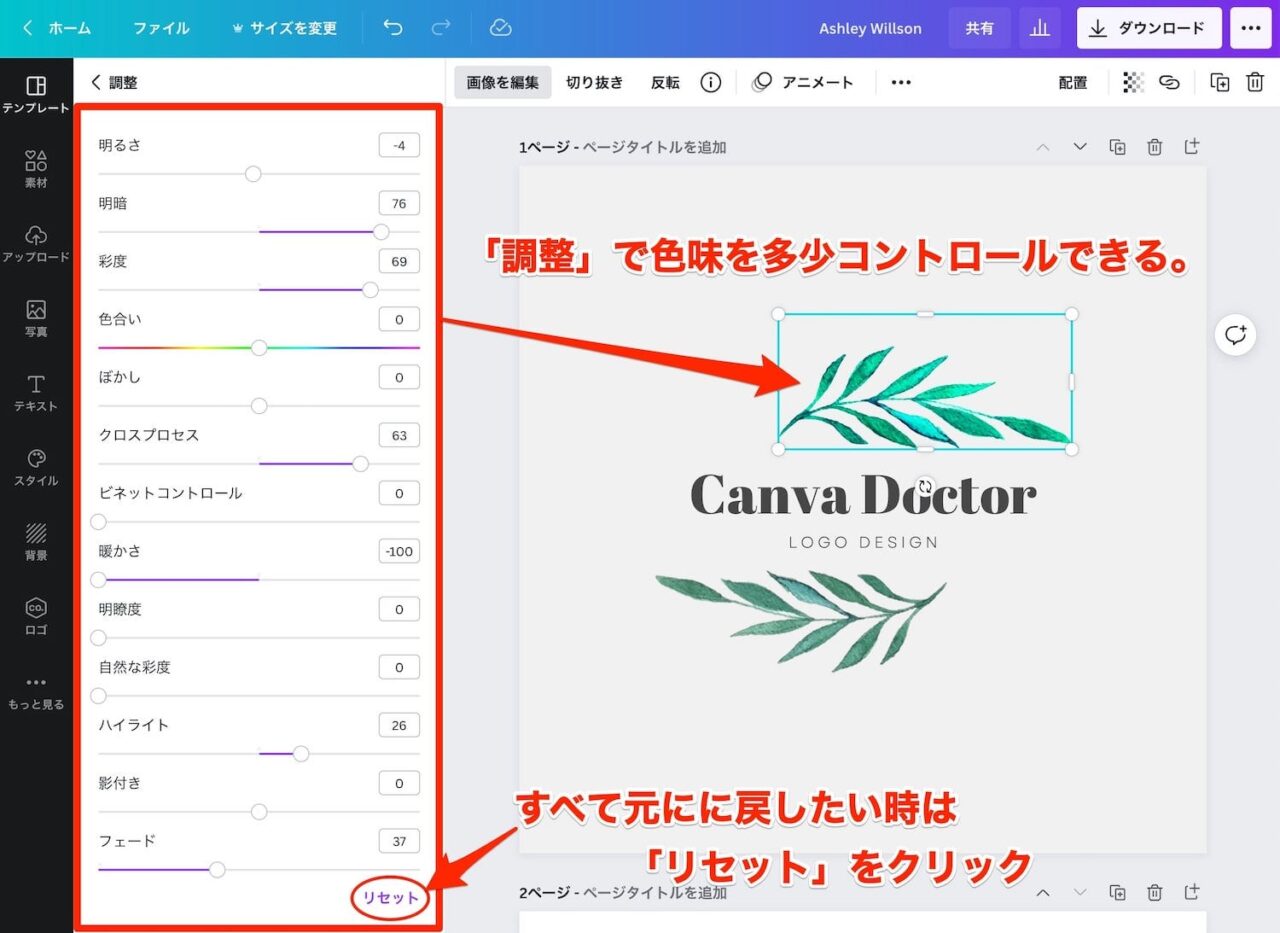The width and height of the screenshot is (1280, 933).
Task: Click the 暖かさ value field showing -100
Action: click(399, 552)
